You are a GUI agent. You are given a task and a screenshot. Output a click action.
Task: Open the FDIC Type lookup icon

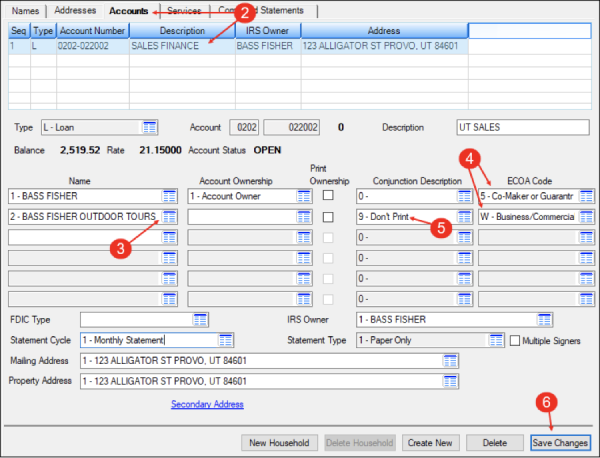(200, 319)
